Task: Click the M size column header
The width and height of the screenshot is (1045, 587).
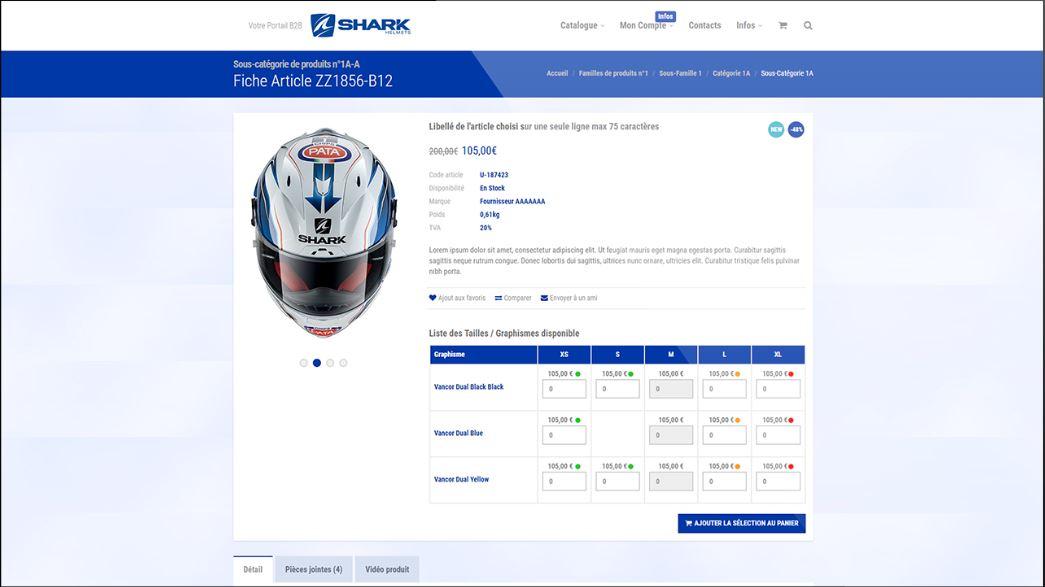Action: tap(671, 354)
